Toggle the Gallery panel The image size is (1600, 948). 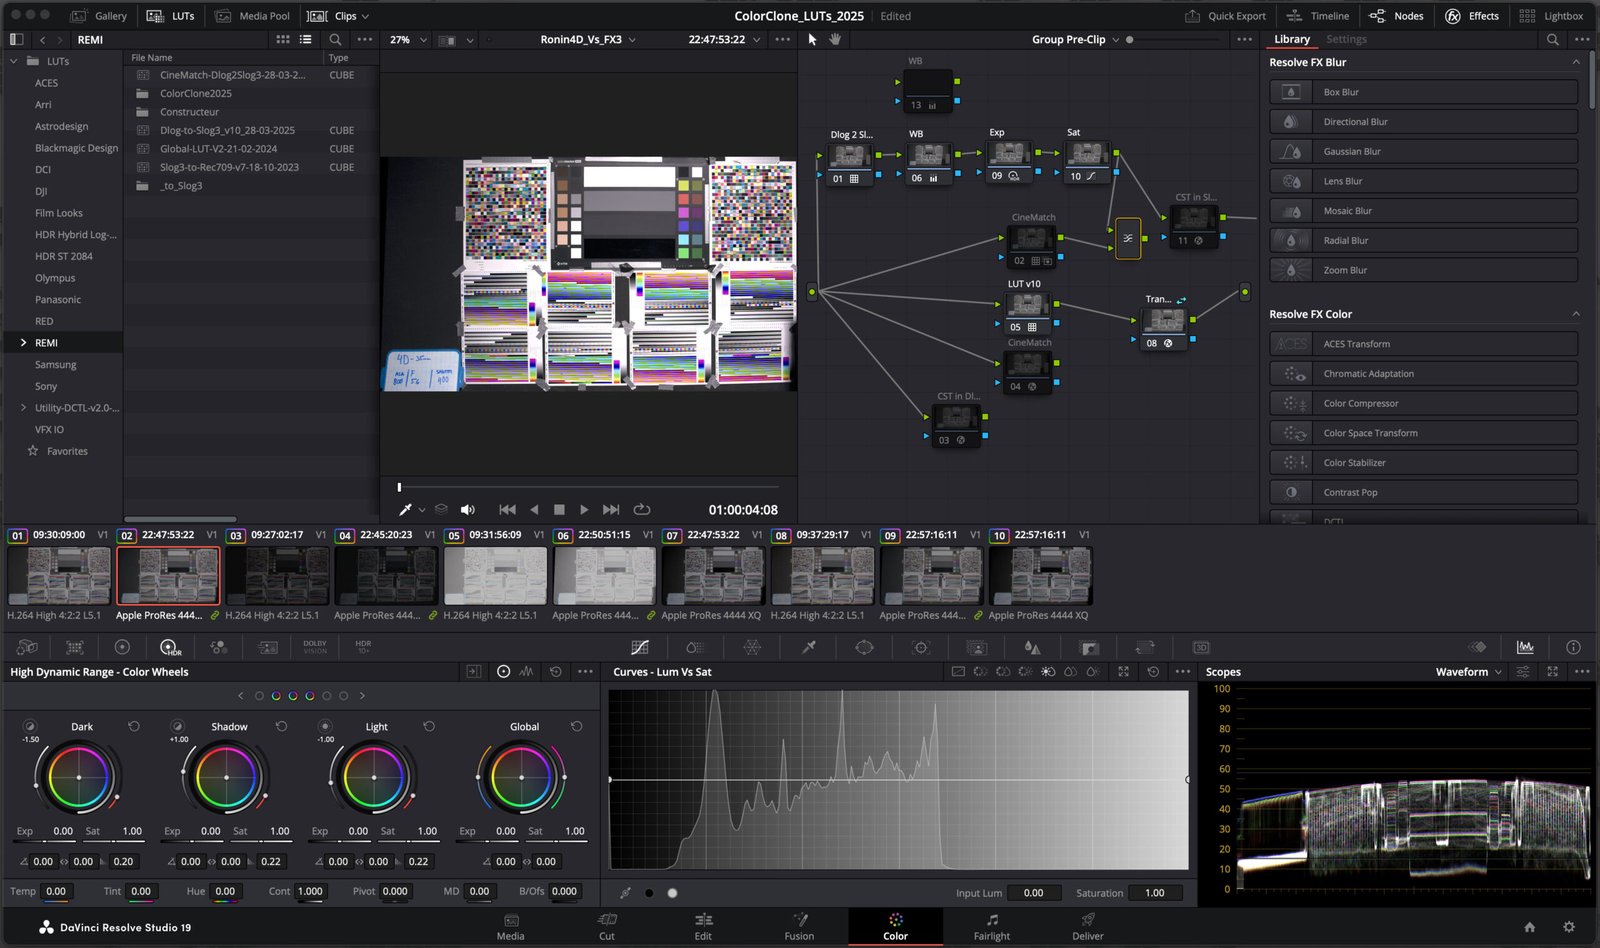tap(98, 16)
